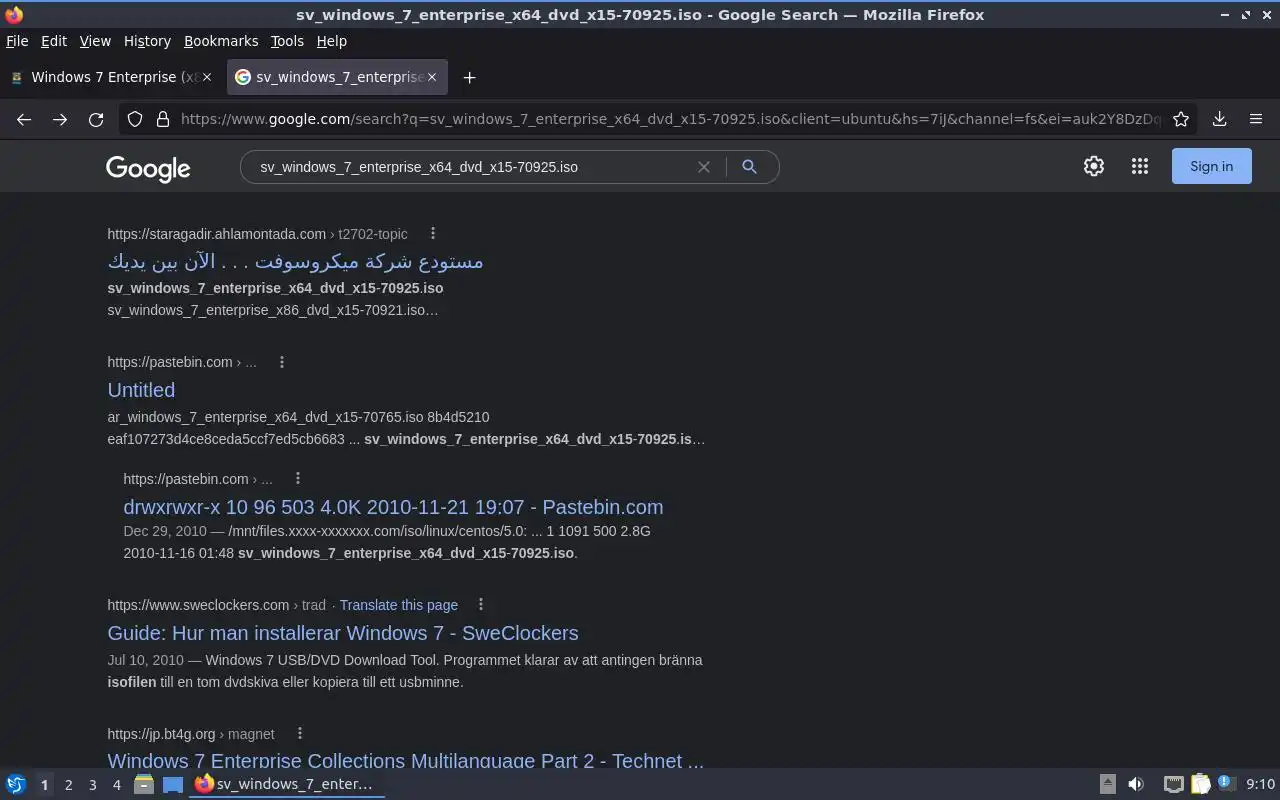Image resolution: width=1280 pixels, height=800 pixels.
Task: Switch to workspace 4
Action: tap(116, 785)
